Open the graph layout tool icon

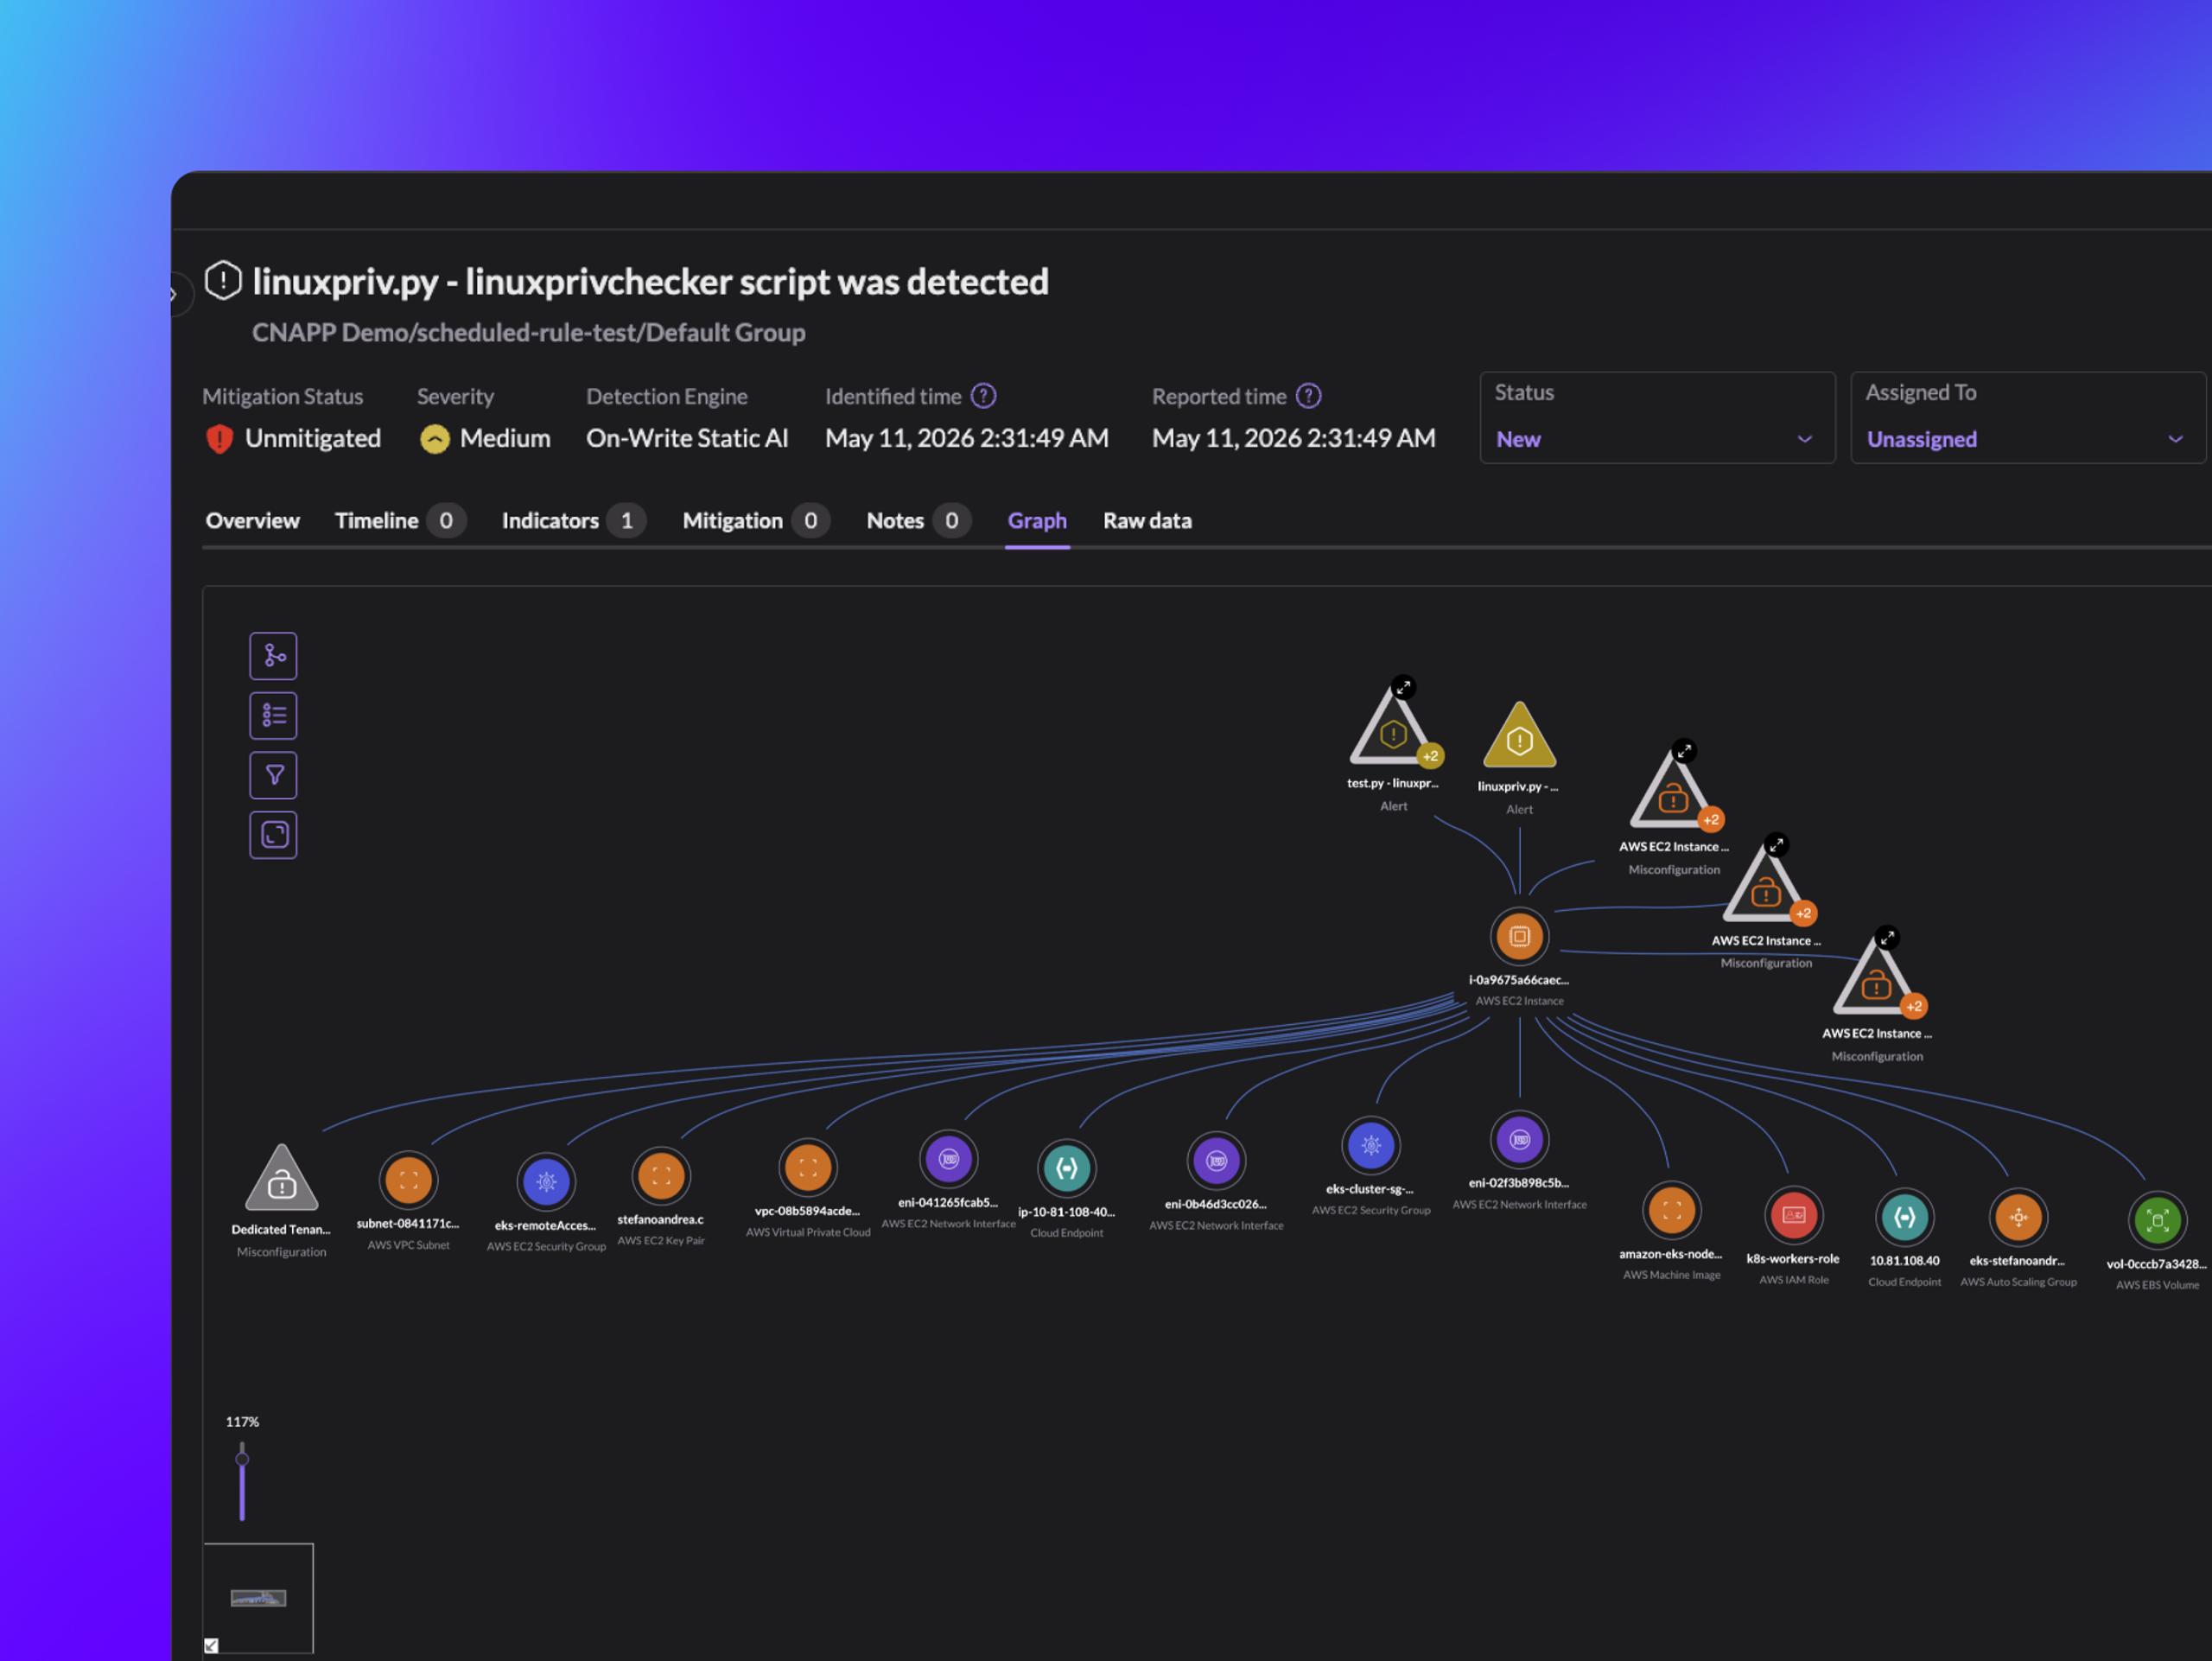[273, 656]
